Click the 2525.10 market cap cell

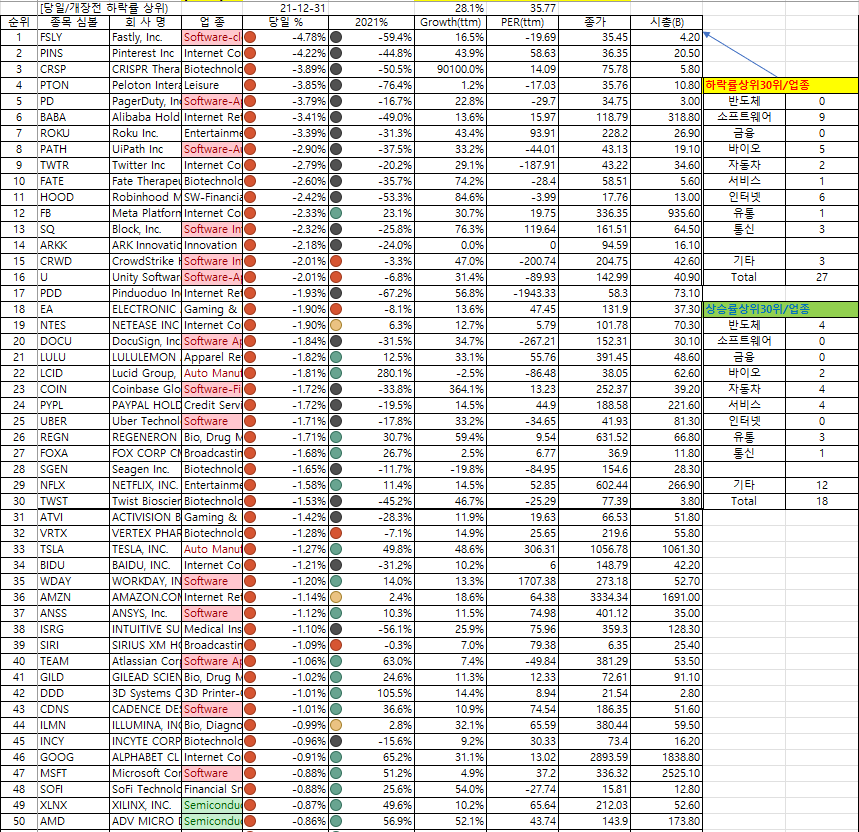pyautogui.click(x=667, y=773)
